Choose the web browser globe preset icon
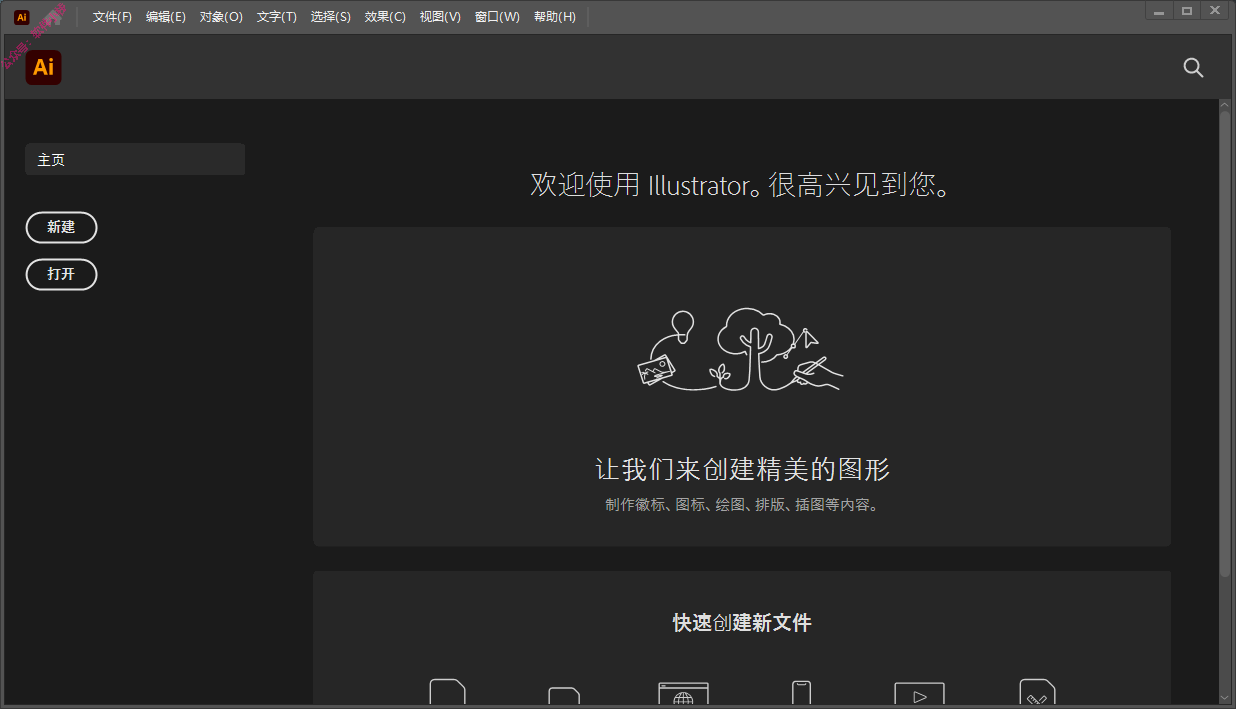The width and height of the screenshot is (1236, 709). 683,694
